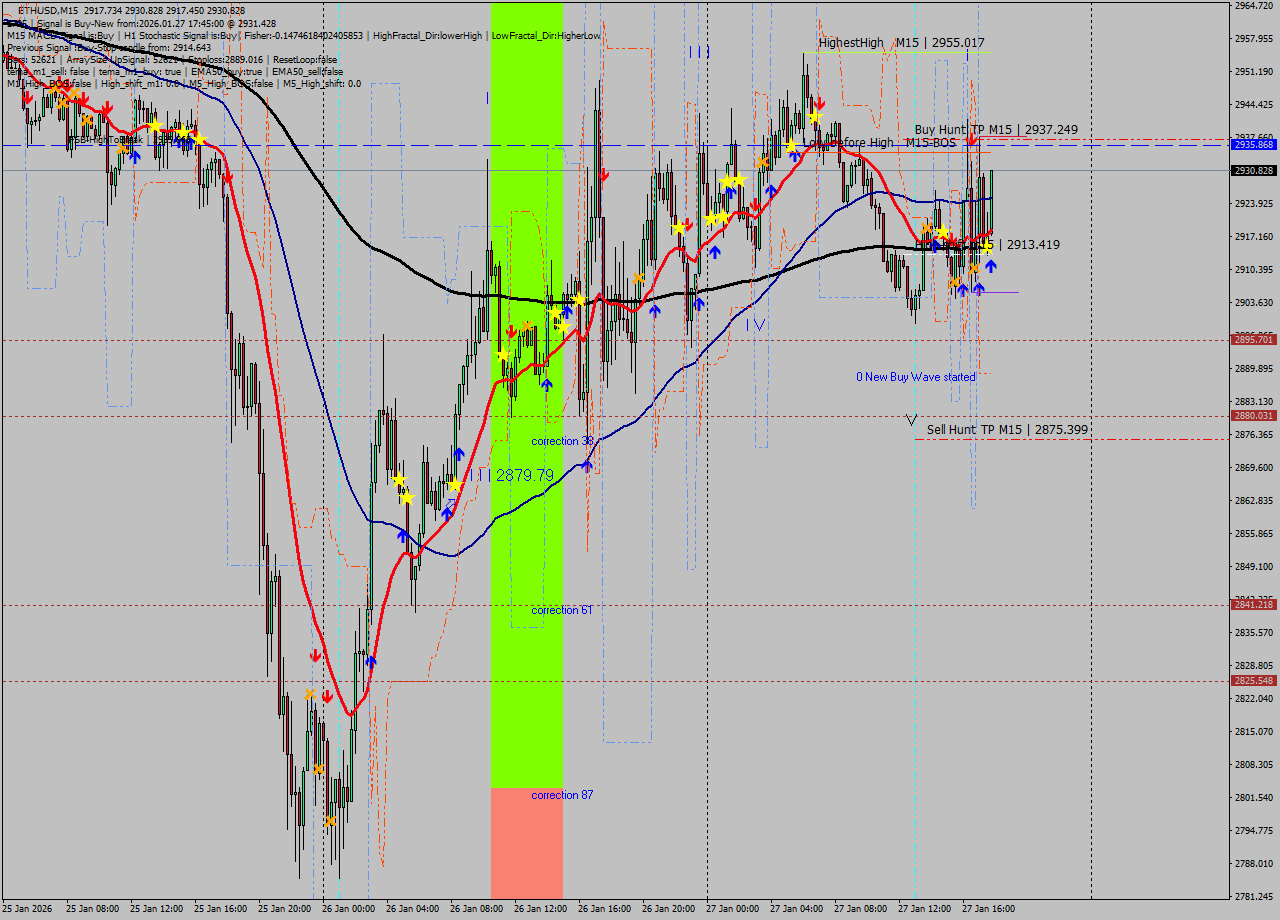
Task: Click the red 2841.218 price level tag
Action: [x=1253, y=605]
